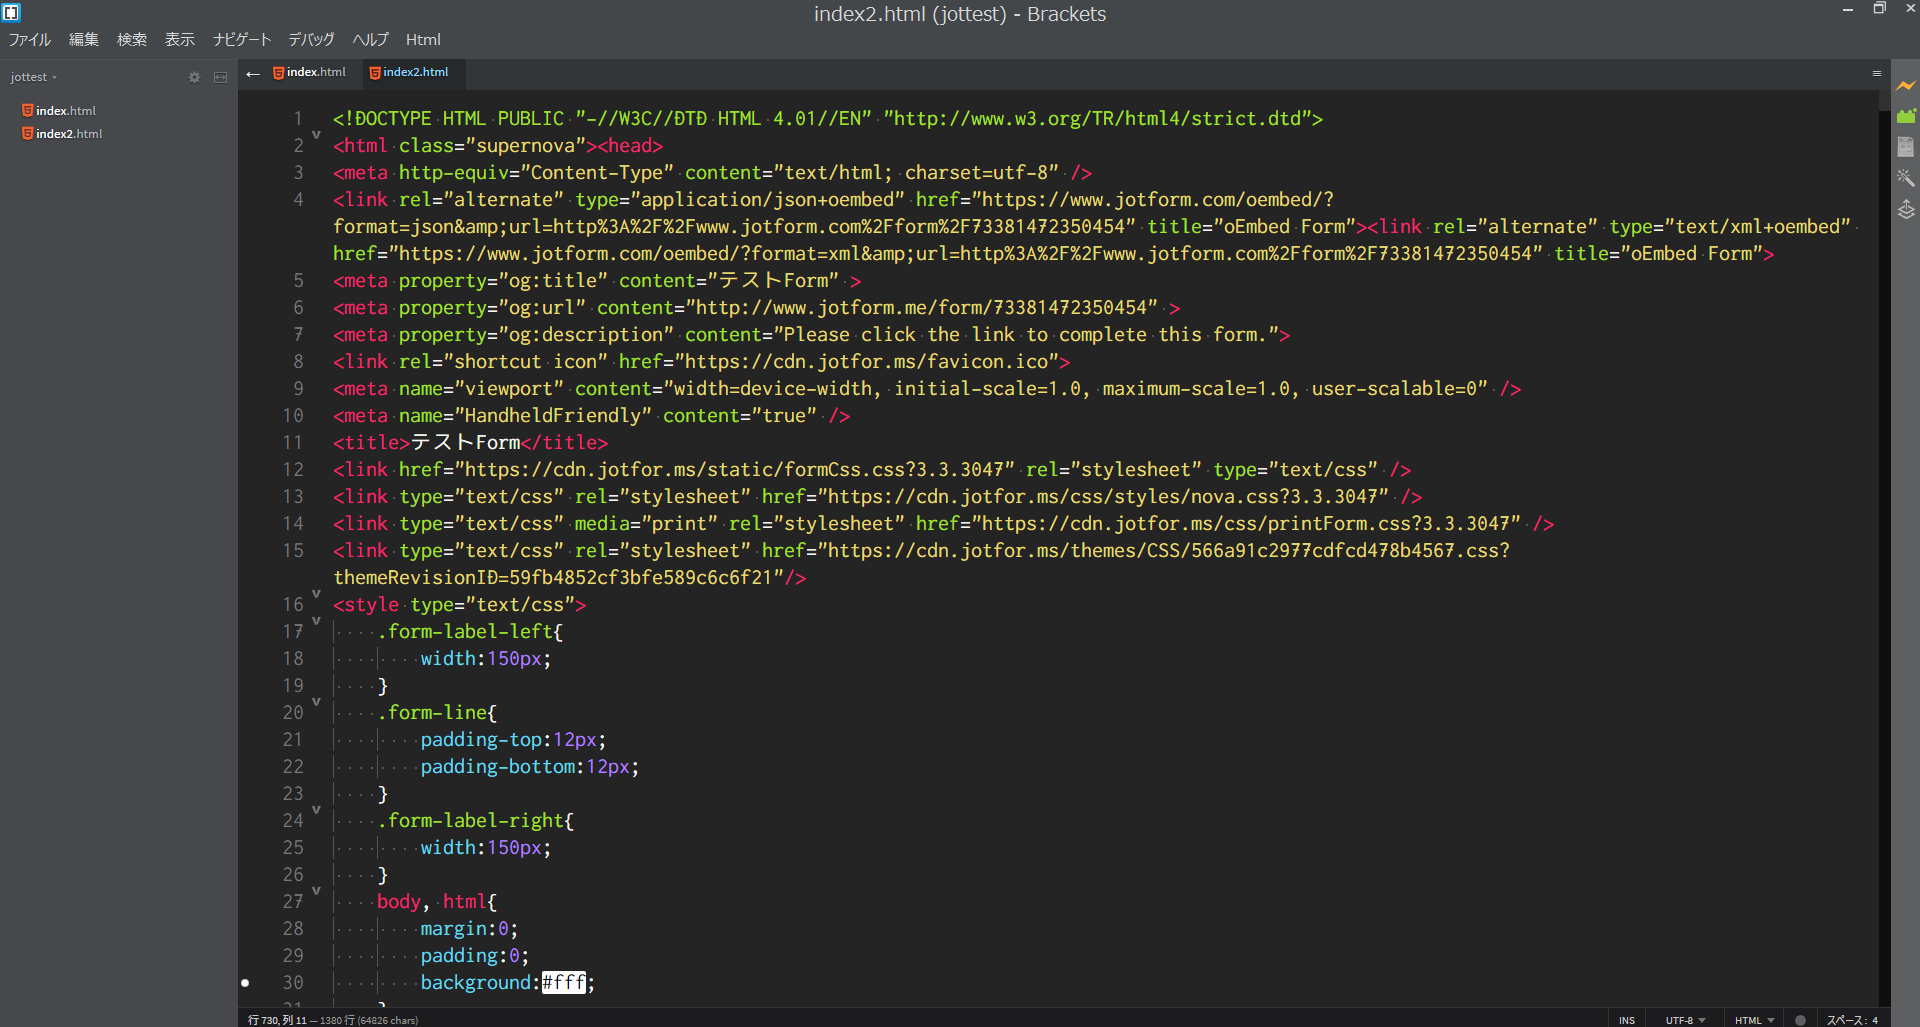Open the Extension Manager brick icon
1920x1027 pixels.
[1906, 116]
